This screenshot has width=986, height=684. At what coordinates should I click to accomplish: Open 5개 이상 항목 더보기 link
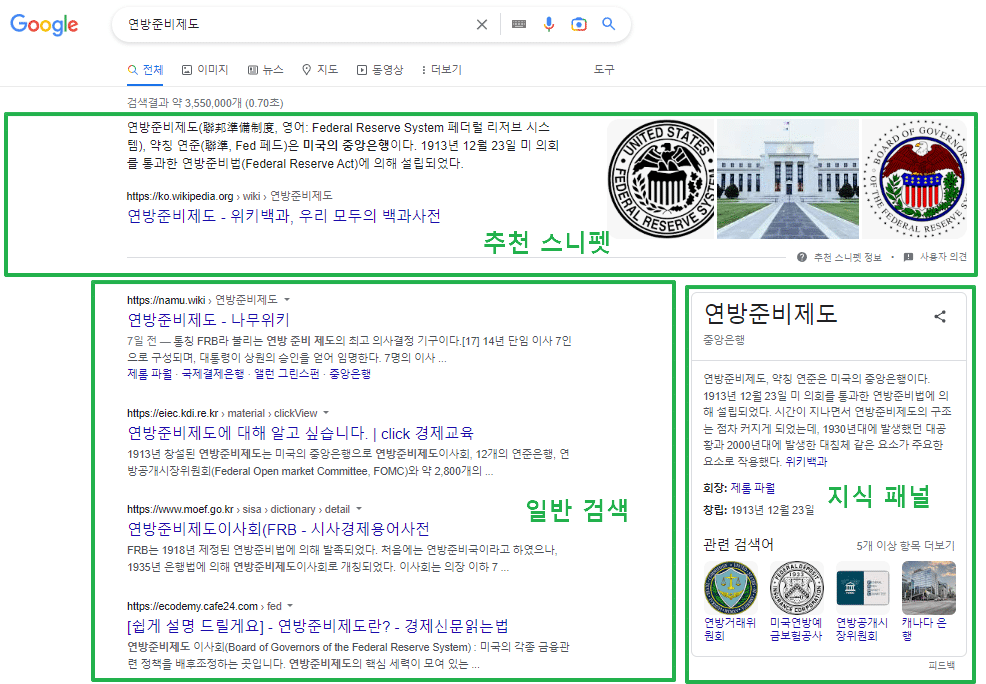[x=906, y=546]
